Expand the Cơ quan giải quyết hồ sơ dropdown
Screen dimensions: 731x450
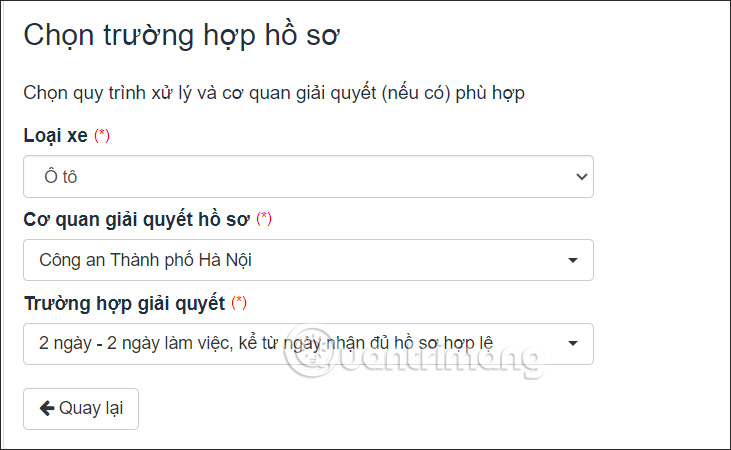click(308, 260)
